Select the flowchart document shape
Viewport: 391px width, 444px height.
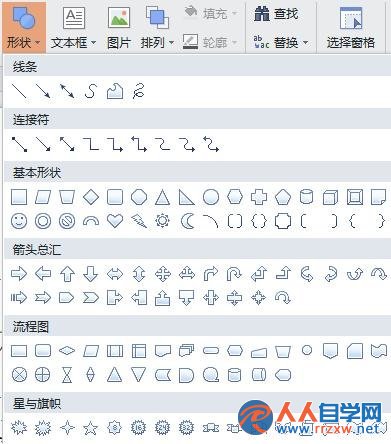pyautogui.click(x=163, y=351)
